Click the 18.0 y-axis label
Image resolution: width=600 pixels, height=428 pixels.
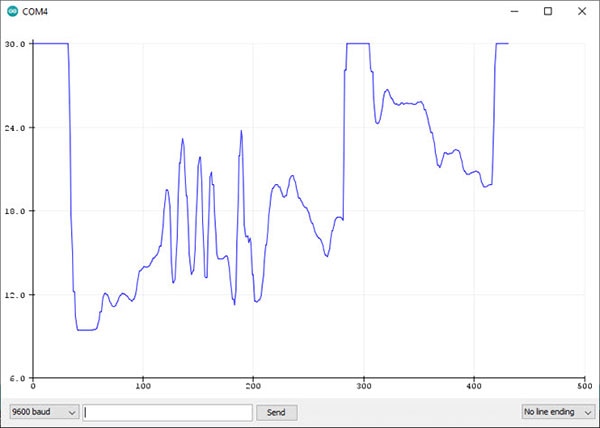15,211
